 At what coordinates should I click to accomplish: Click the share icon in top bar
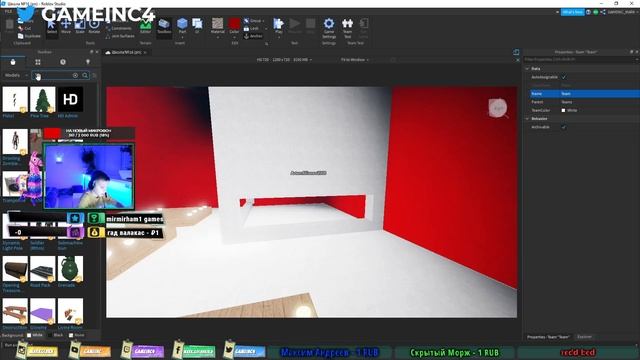[603, 12]
